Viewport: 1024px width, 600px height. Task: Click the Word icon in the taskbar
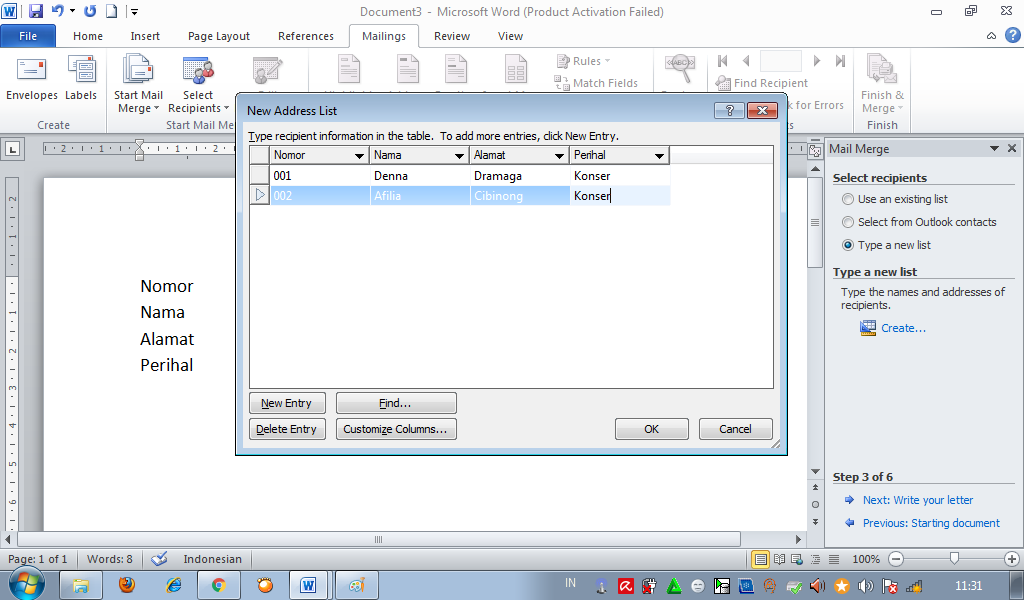308,583
